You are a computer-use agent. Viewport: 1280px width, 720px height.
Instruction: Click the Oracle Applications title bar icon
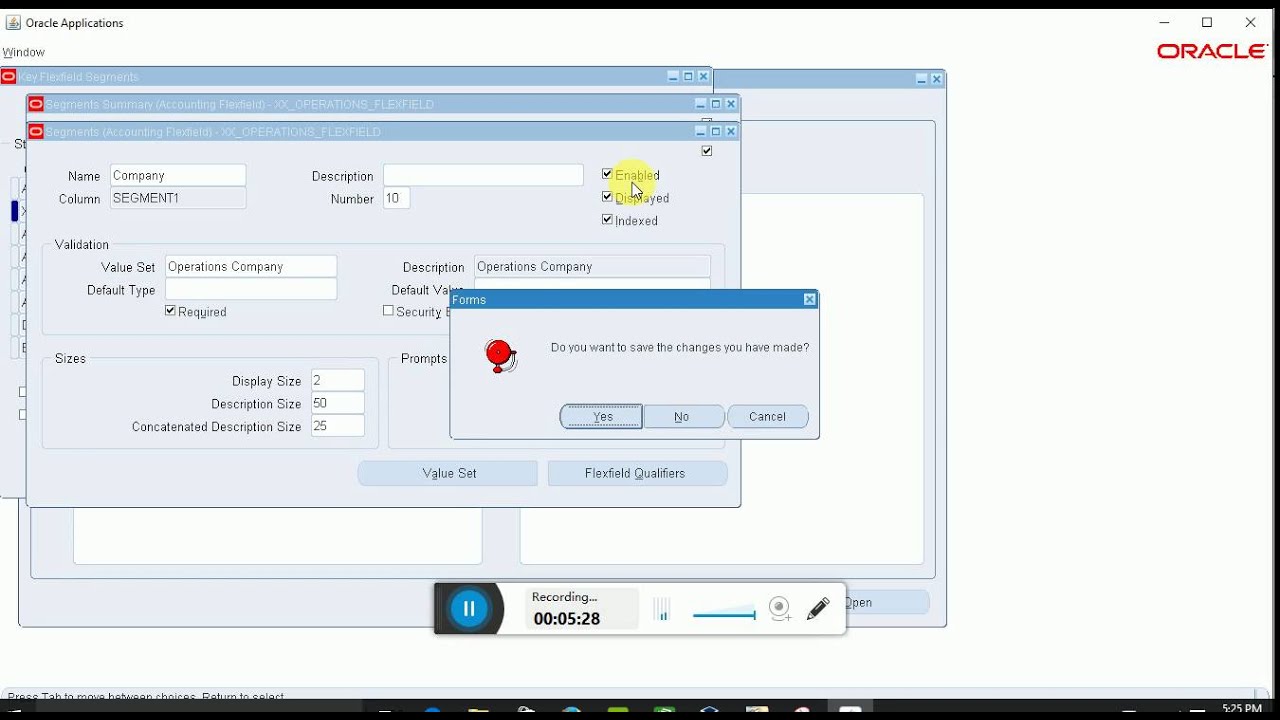coord(13,22)
